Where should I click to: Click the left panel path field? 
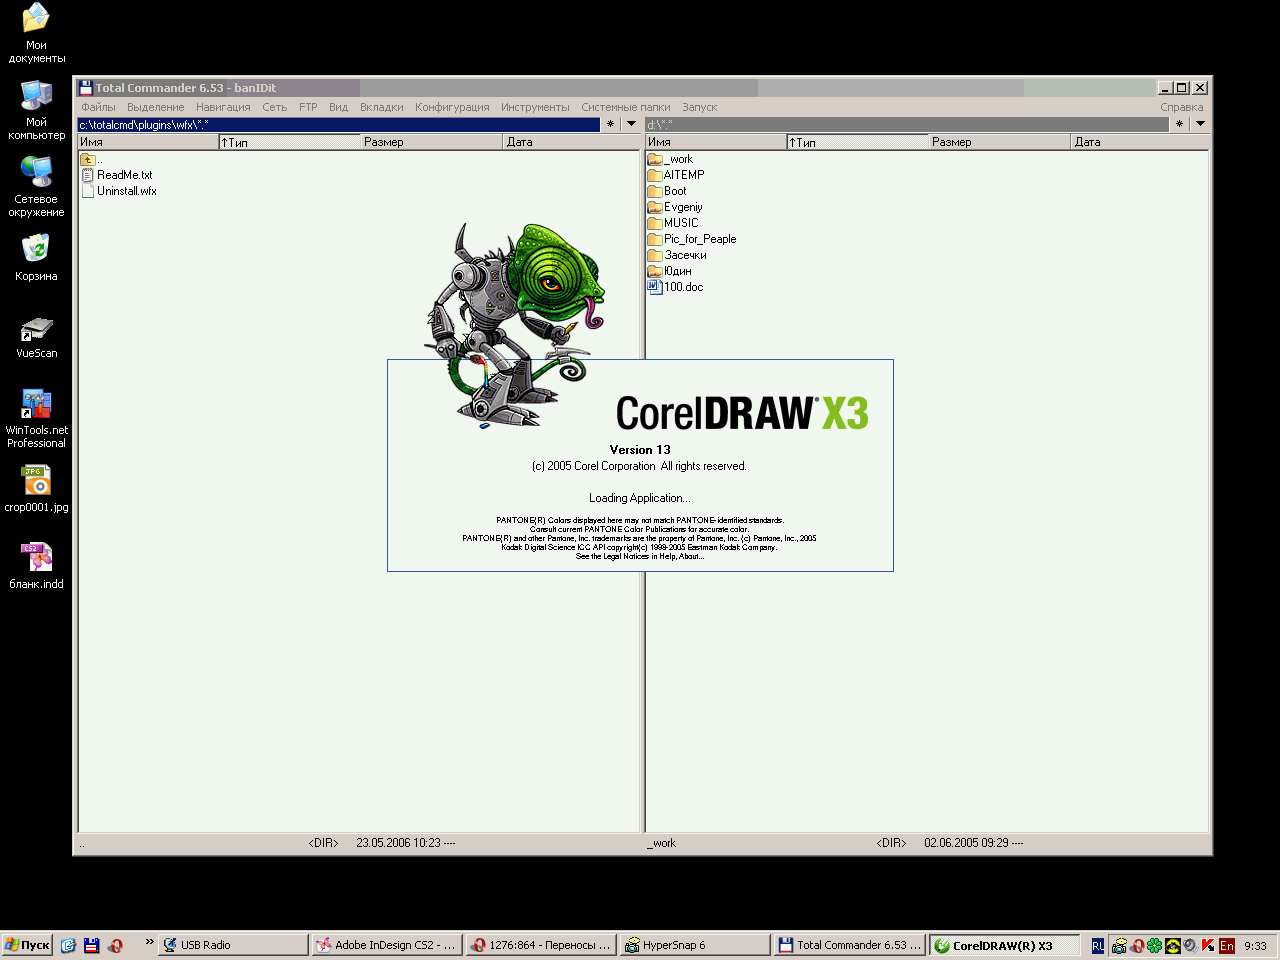click(339, 124)
